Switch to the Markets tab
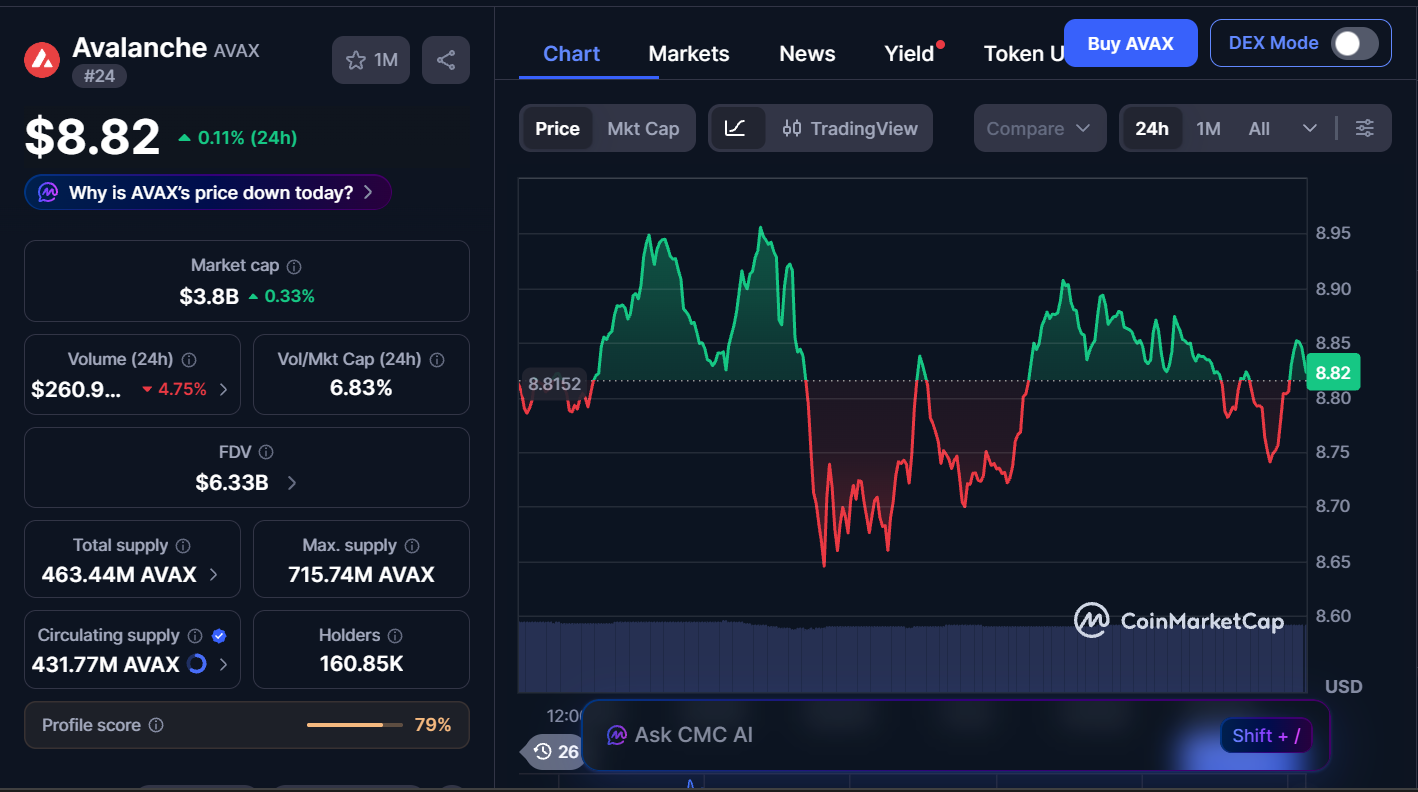The width and height of the screenshot is (1418, 792). [x=689, y=53]
